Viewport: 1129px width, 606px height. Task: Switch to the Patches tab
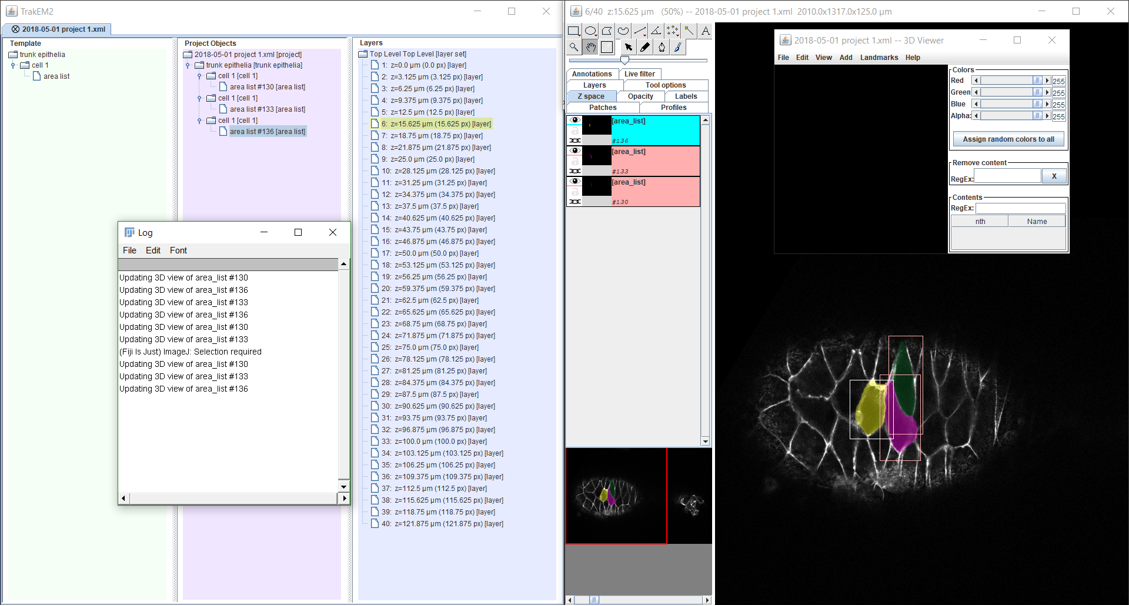pos(602,107)
